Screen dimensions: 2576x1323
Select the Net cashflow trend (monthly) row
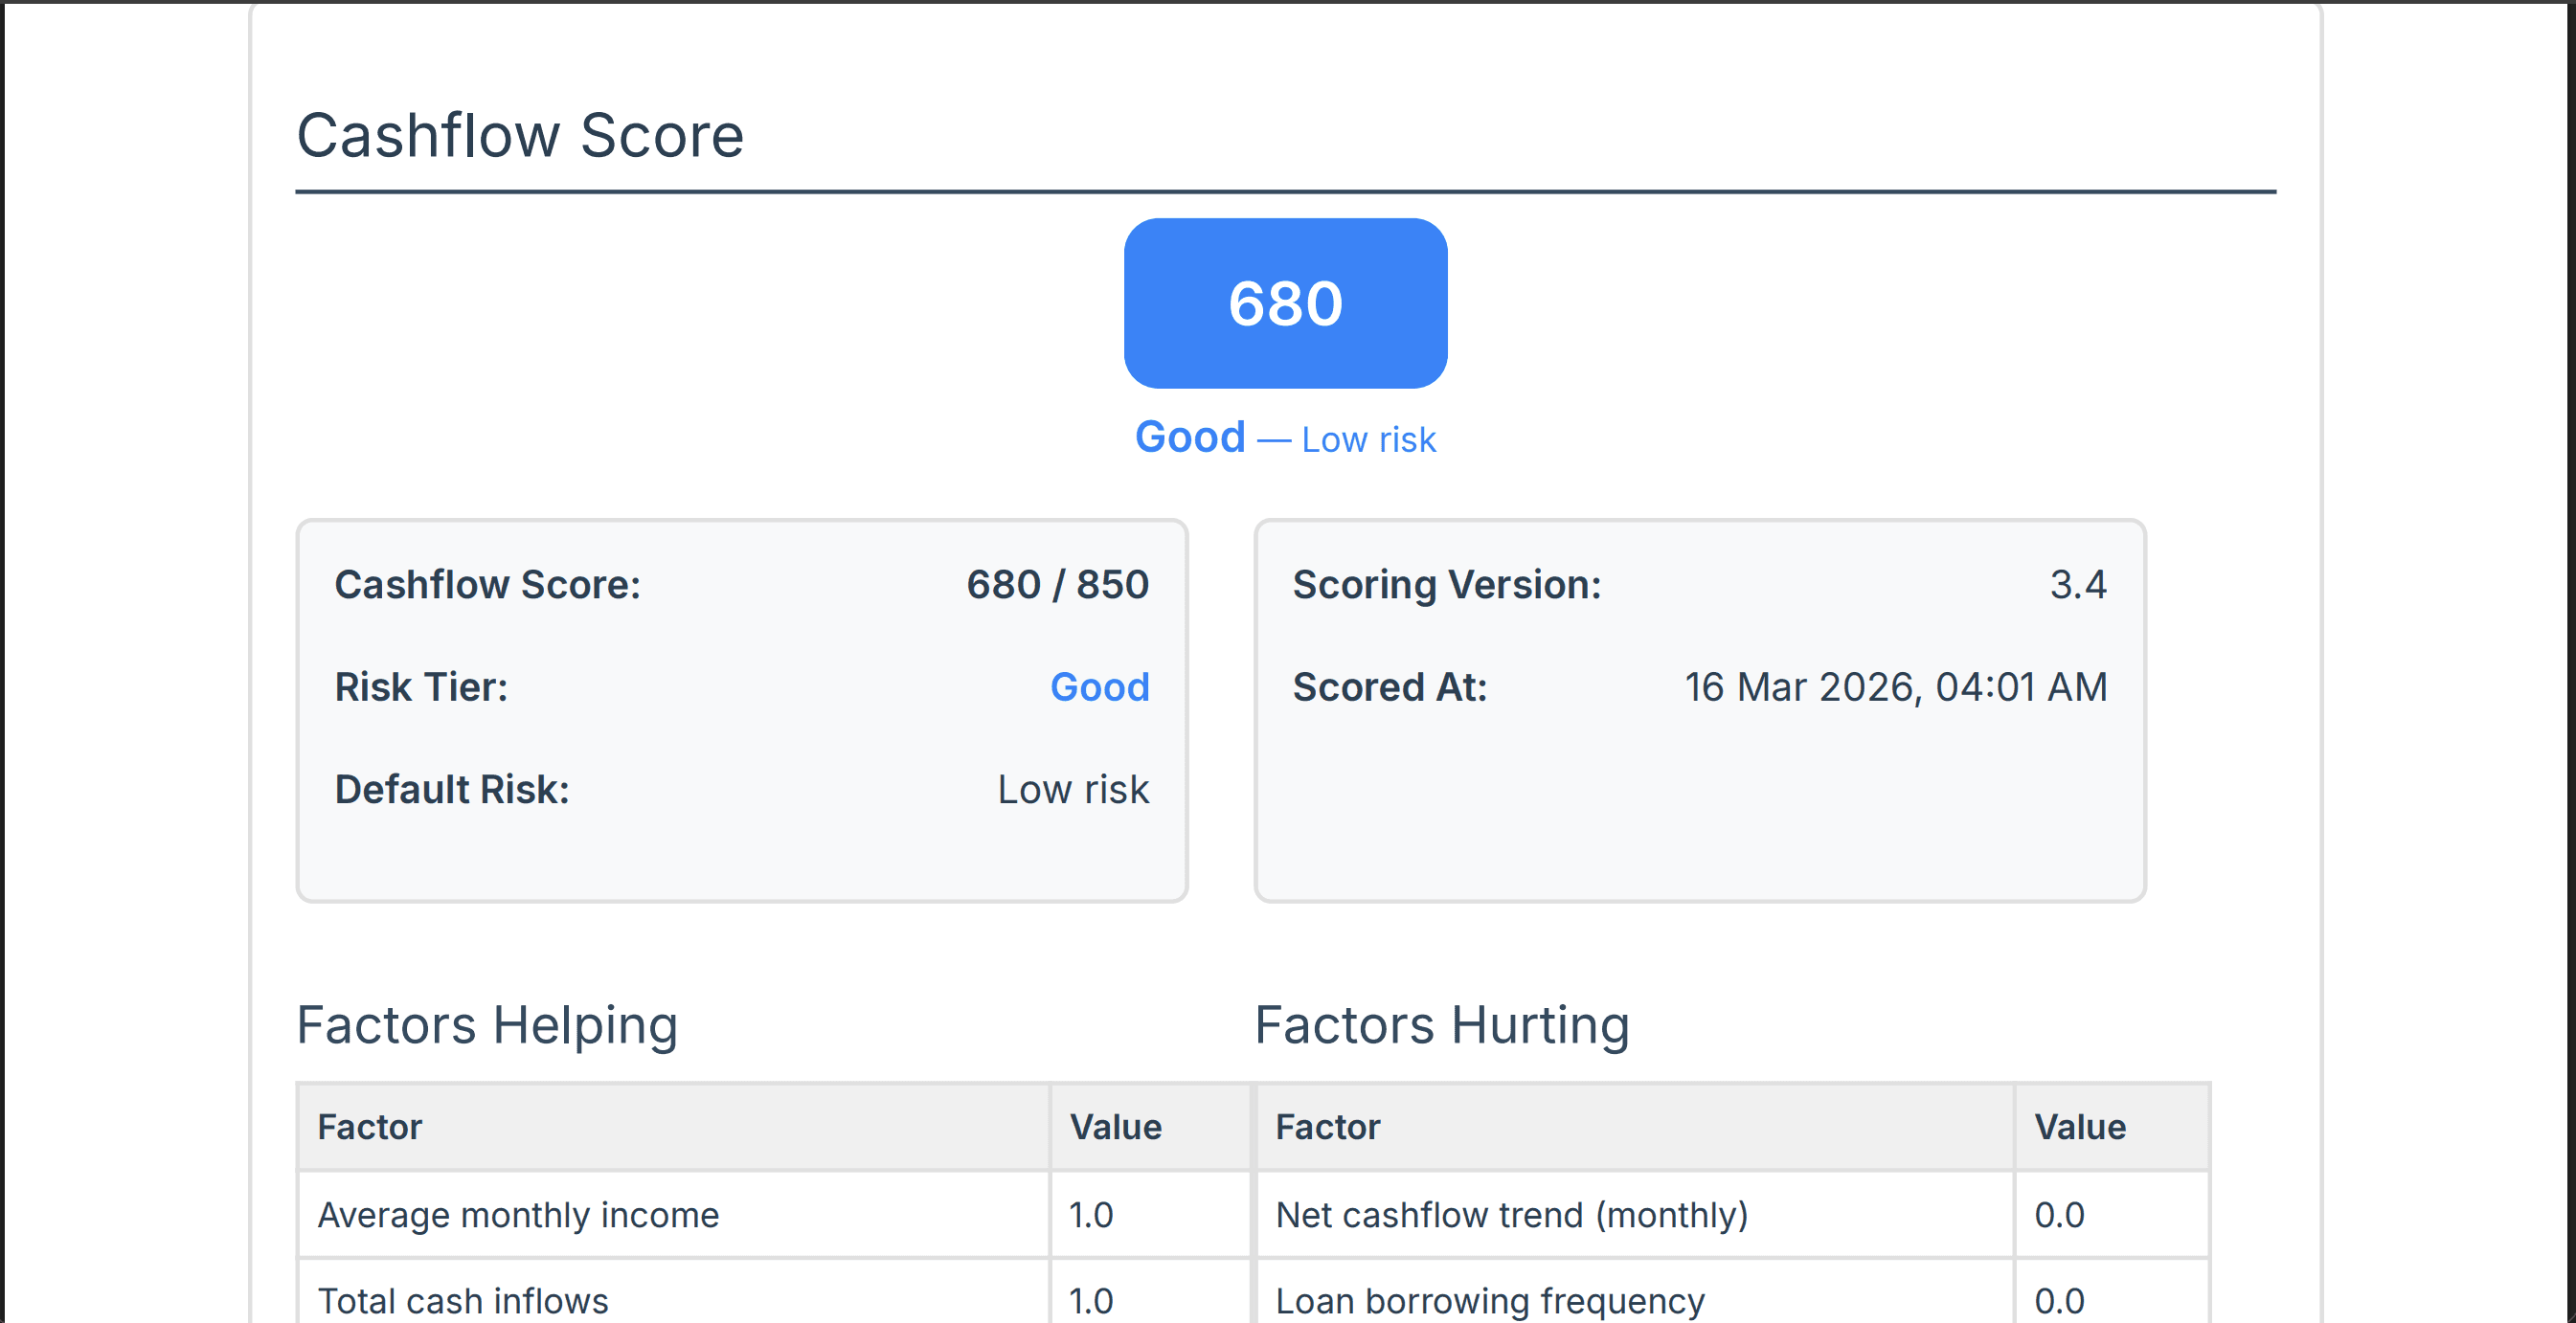(1512, 1215)
